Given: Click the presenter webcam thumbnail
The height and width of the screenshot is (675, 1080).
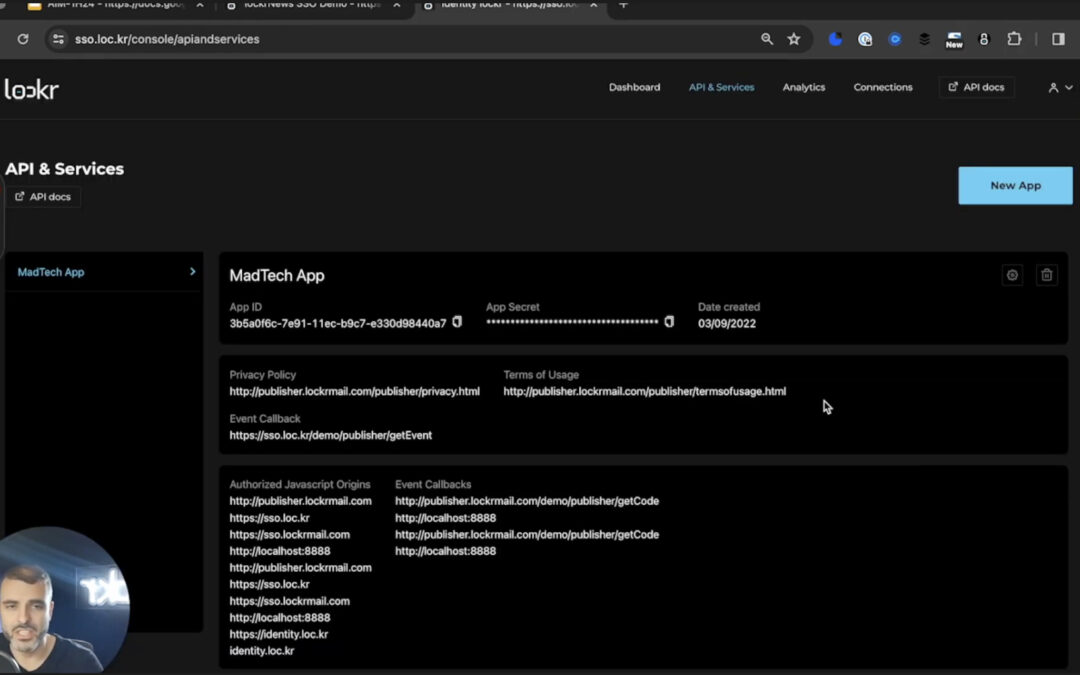Looking at the screenshot, I should (x=64, y=601).
